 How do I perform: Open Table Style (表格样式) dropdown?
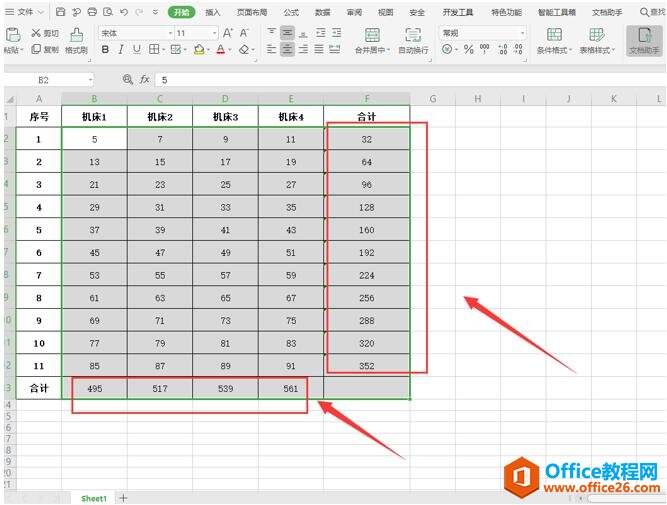click(613, 50)
